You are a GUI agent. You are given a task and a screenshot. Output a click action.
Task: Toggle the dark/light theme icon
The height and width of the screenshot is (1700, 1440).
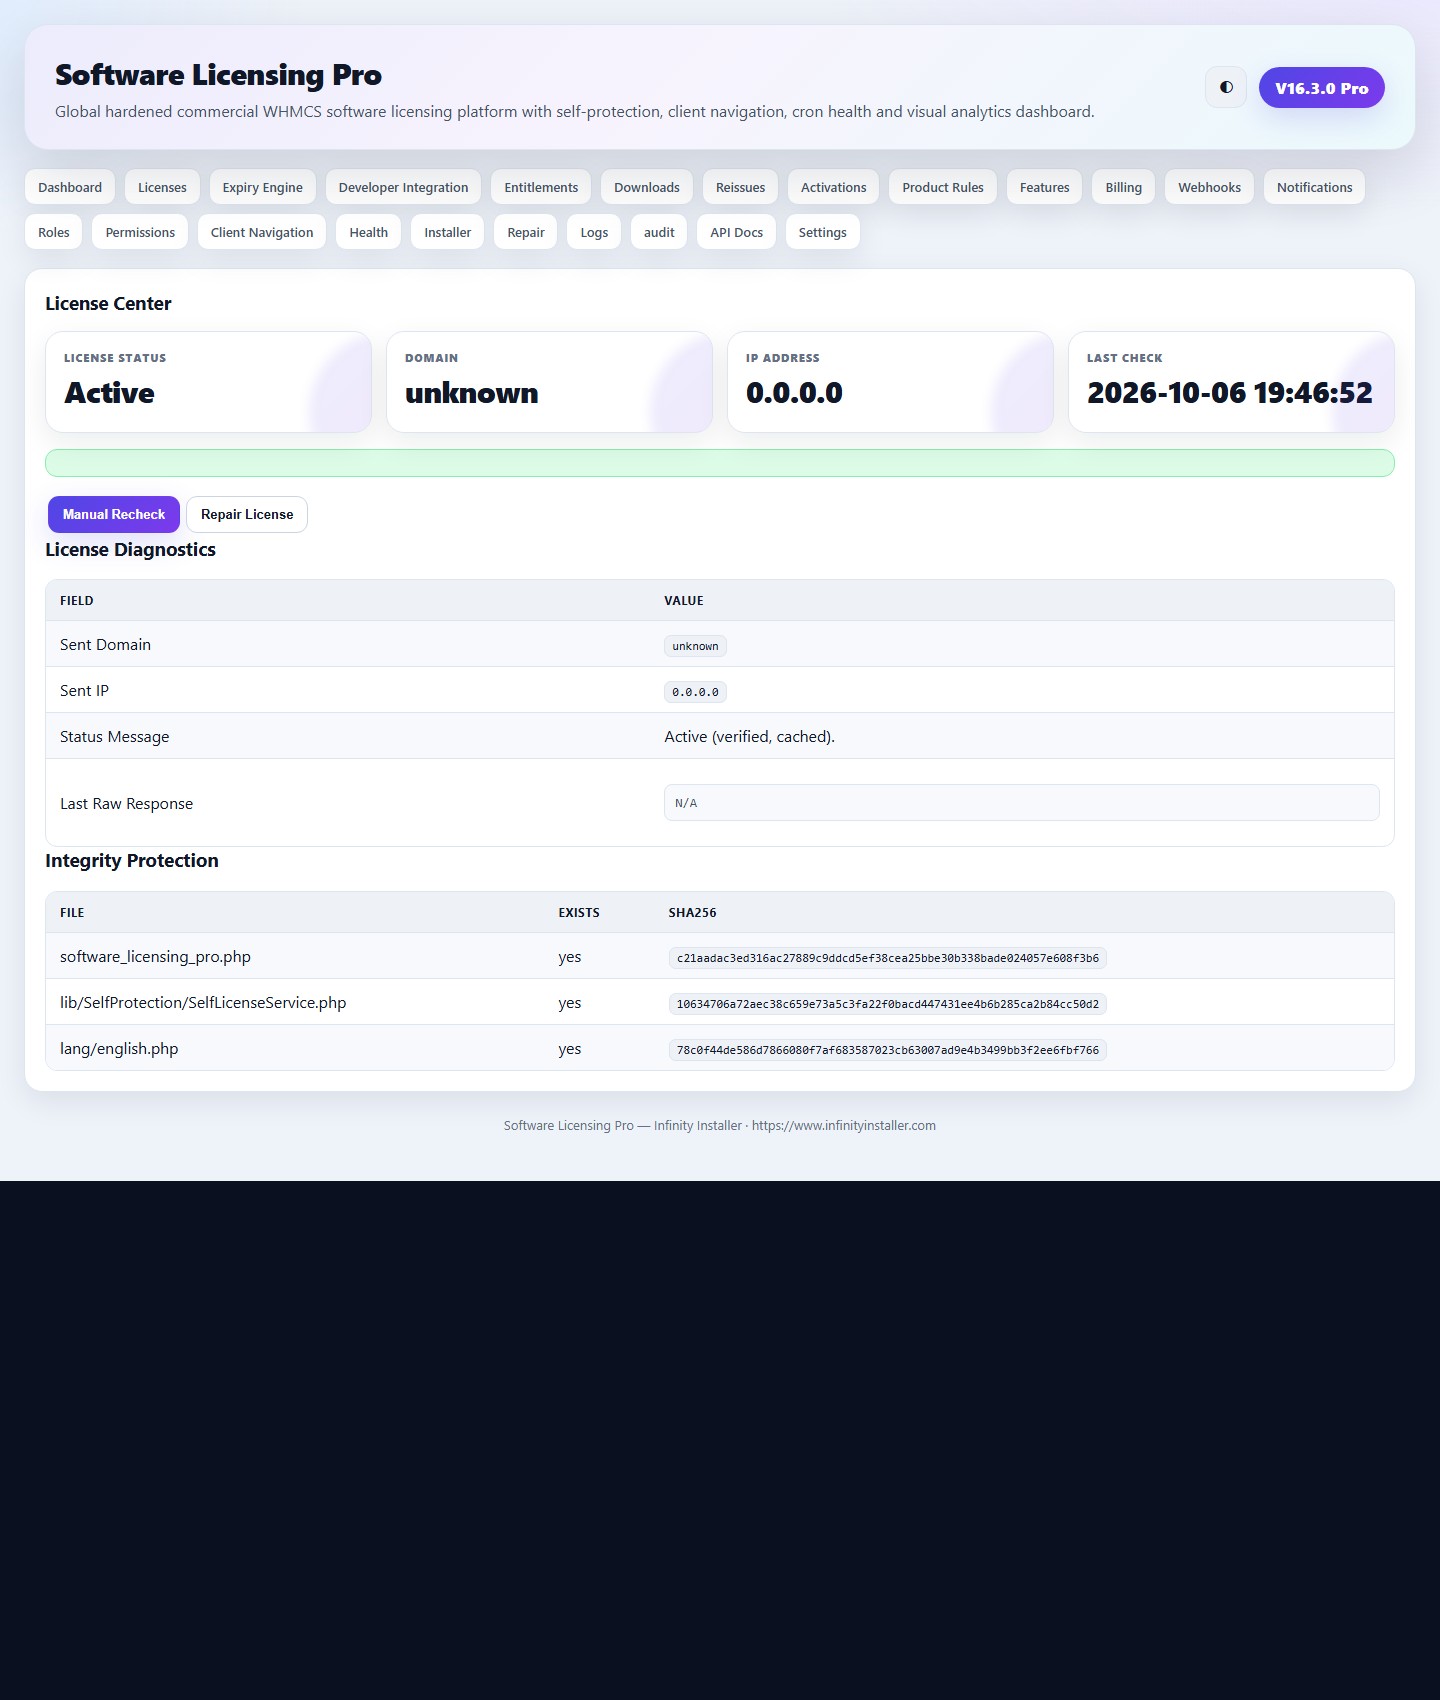(1226, 87)
